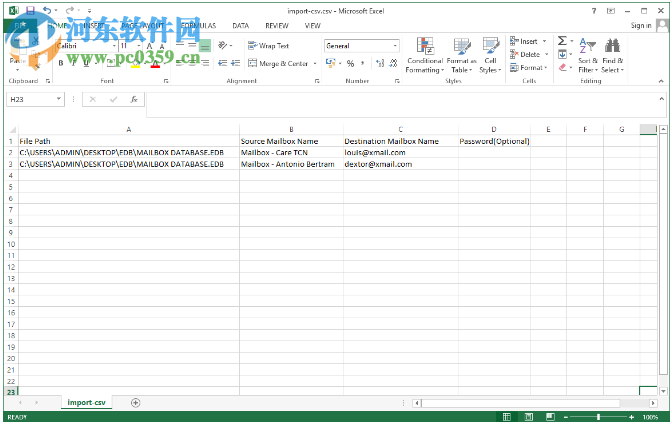The image size is (672, 422).
Task: Open the Cell Styles gallery
Action: coord(490,50)
